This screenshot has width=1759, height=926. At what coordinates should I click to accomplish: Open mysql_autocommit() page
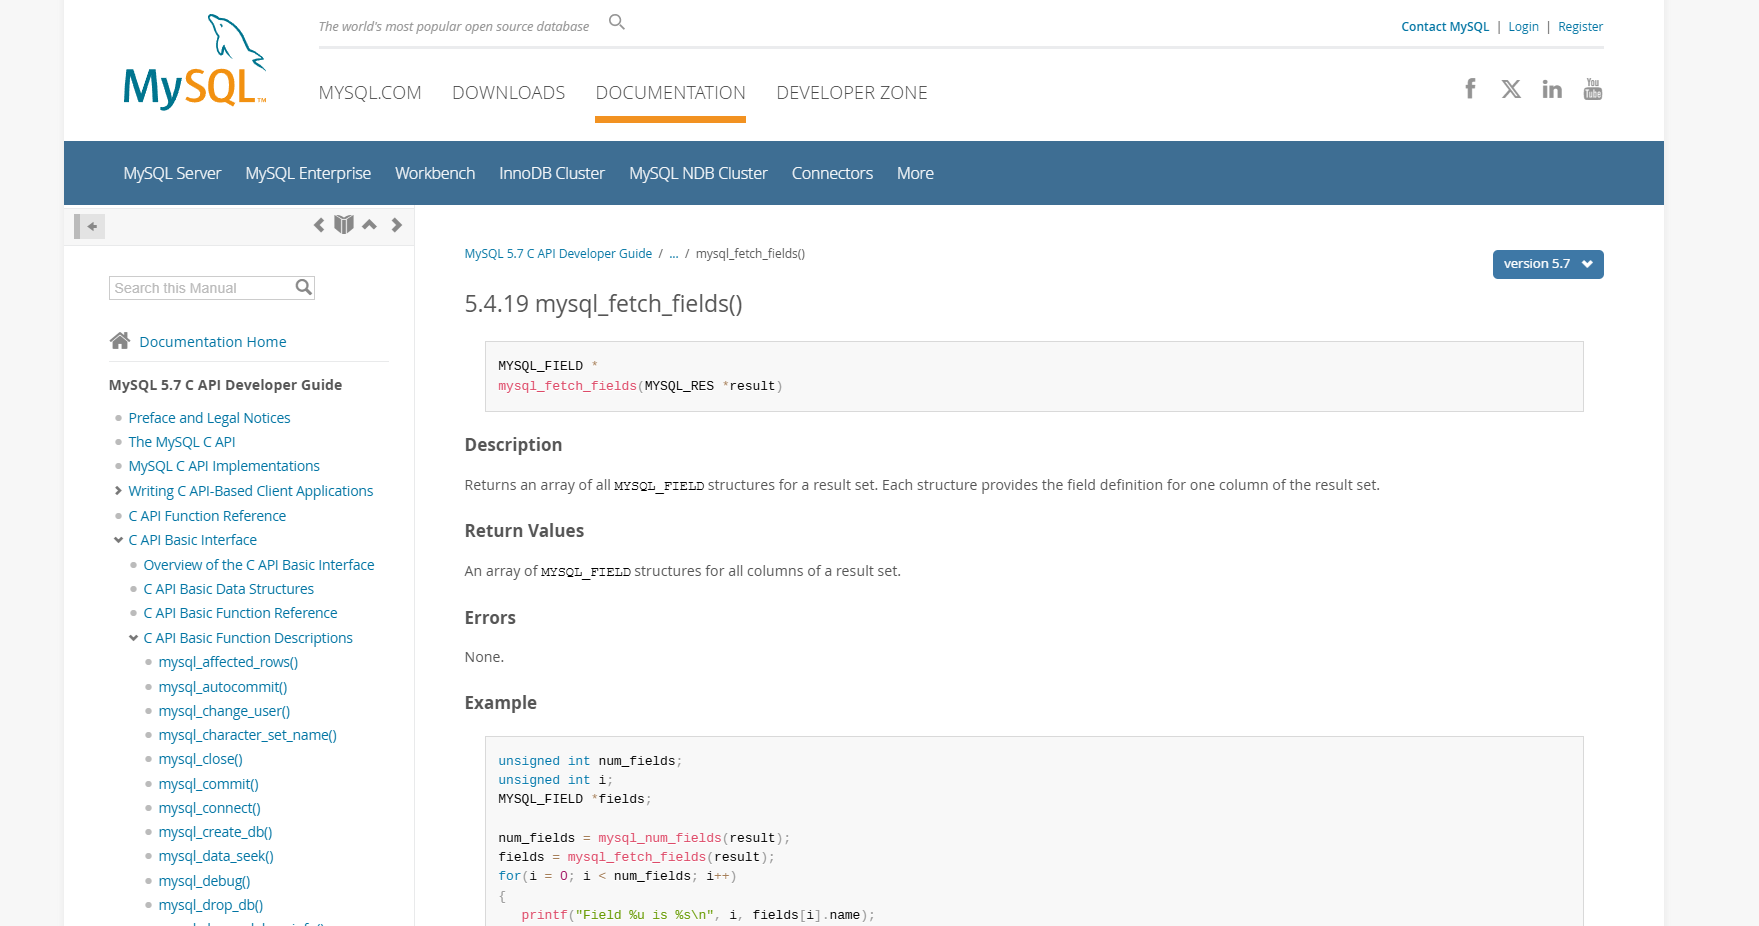[223, 687]
